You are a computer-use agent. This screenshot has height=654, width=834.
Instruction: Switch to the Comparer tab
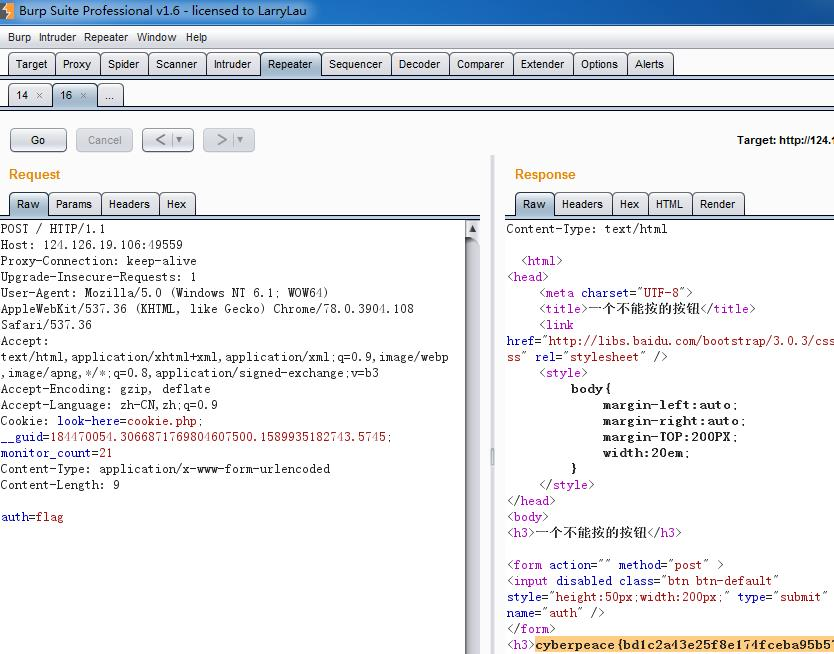[x=480, y=64]
